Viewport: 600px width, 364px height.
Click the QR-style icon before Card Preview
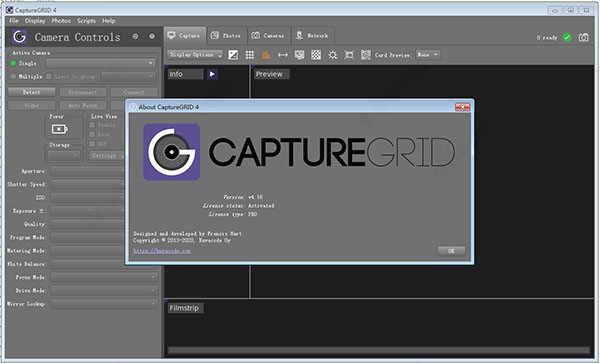click(x=366, y=55)
